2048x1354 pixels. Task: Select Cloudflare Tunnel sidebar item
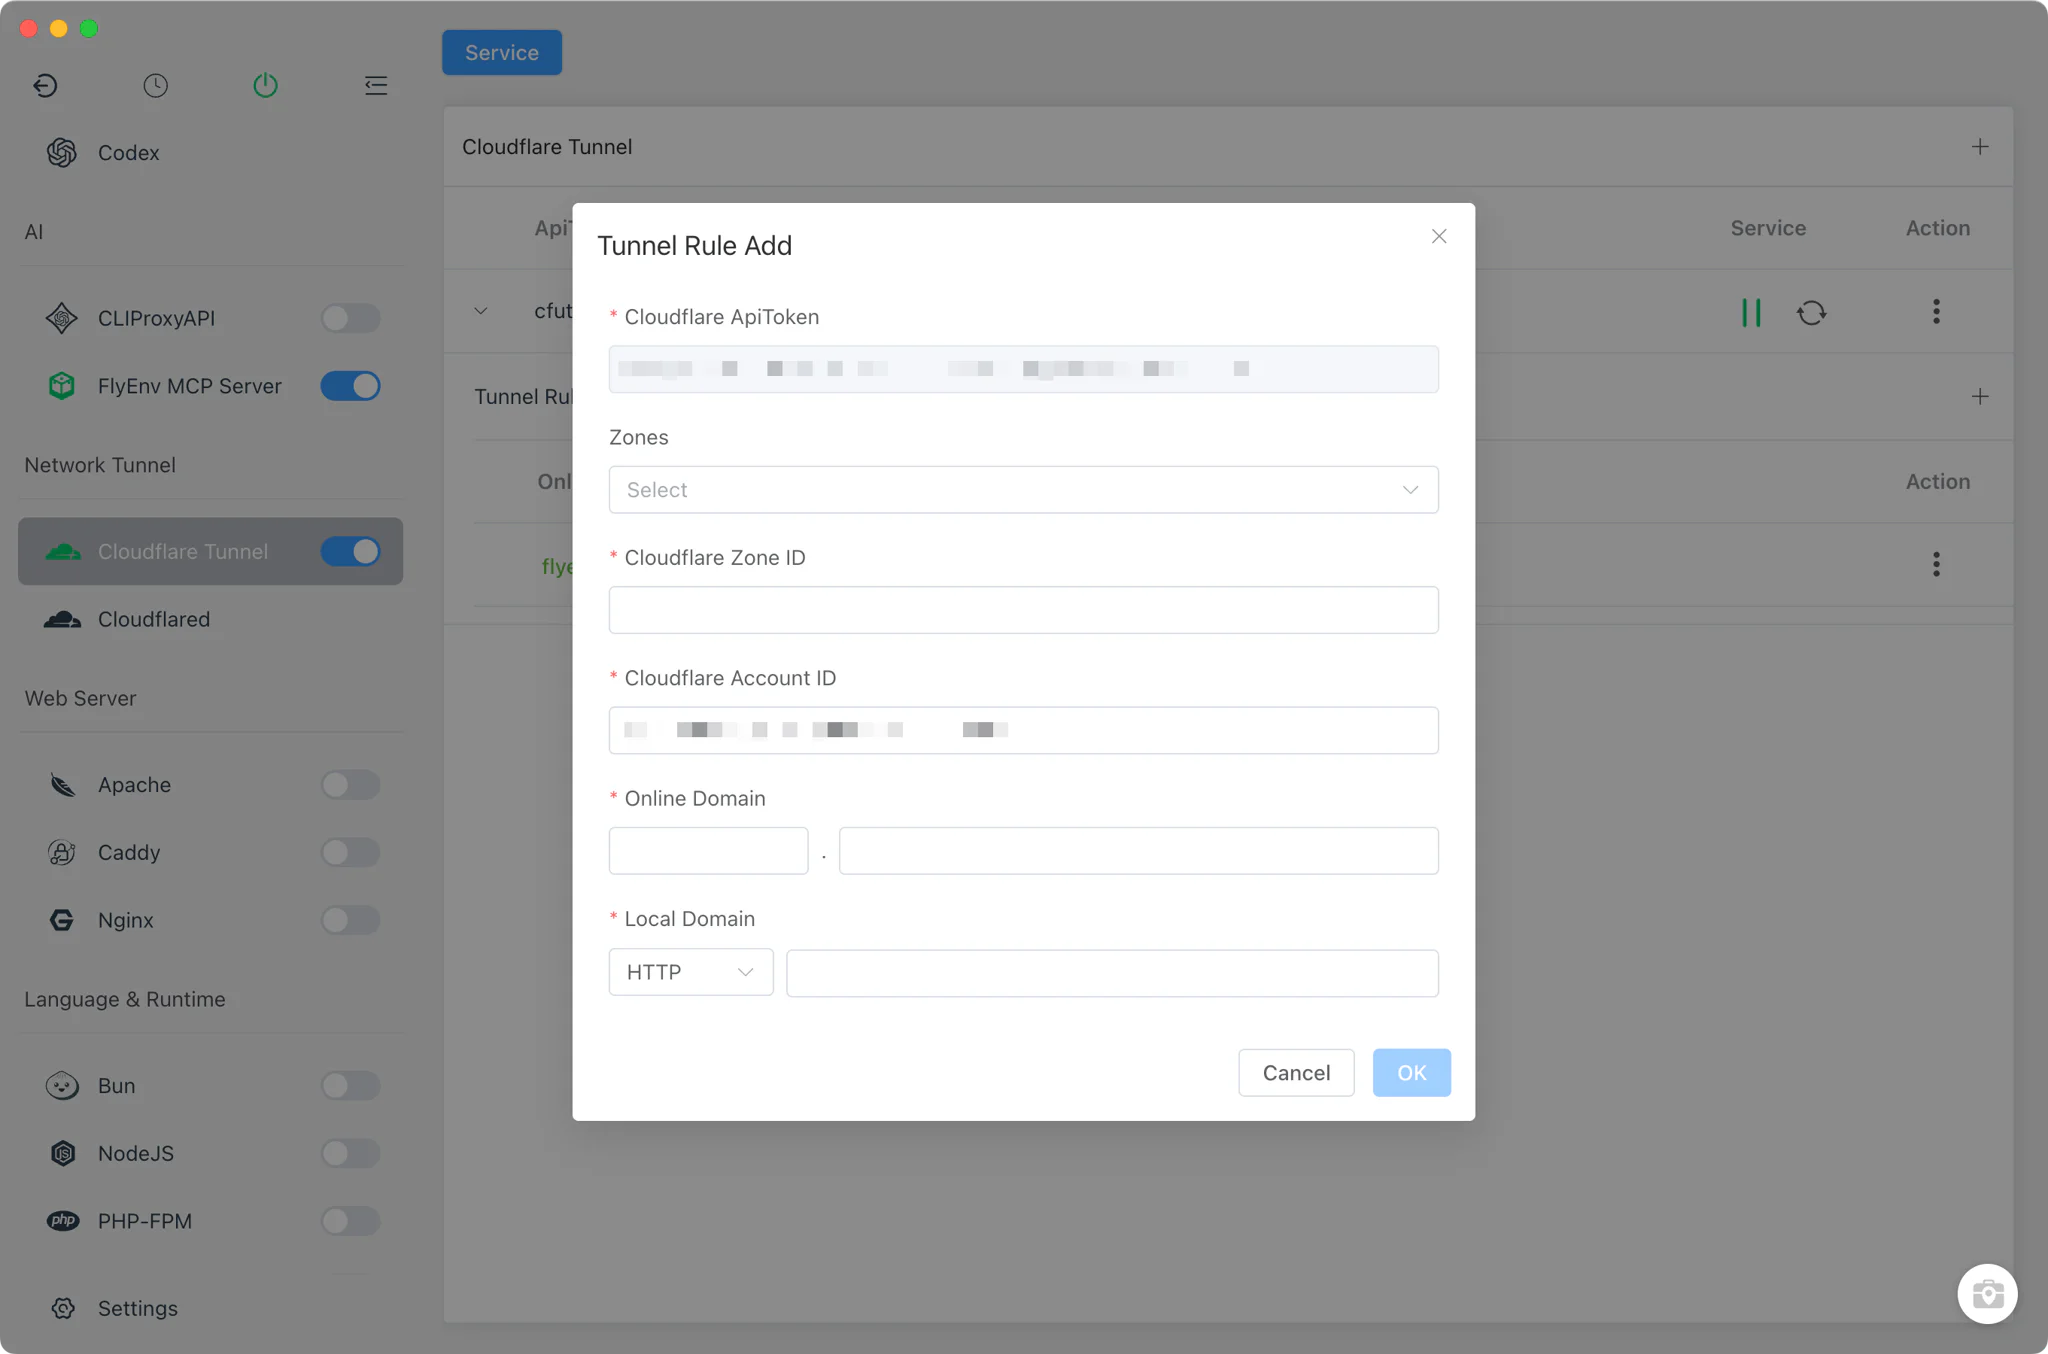pyautogui.click(x=210, y=551)
